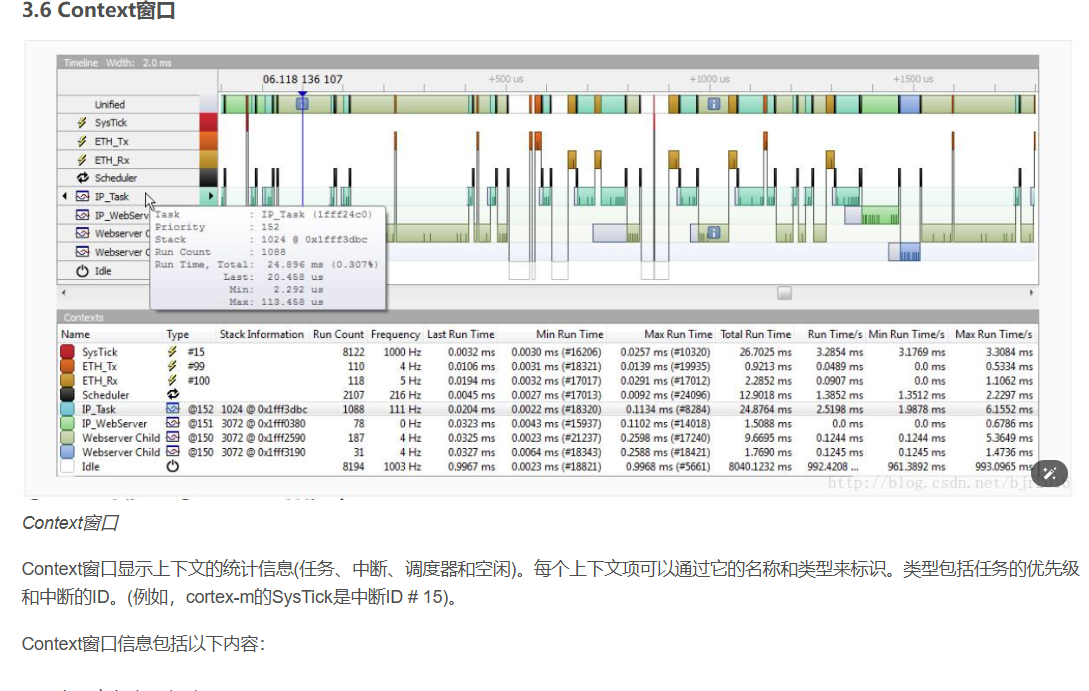Select the Scheduler row label in timeline
This screenshot has height=691, width=1089.
click(x=115, y=178)
